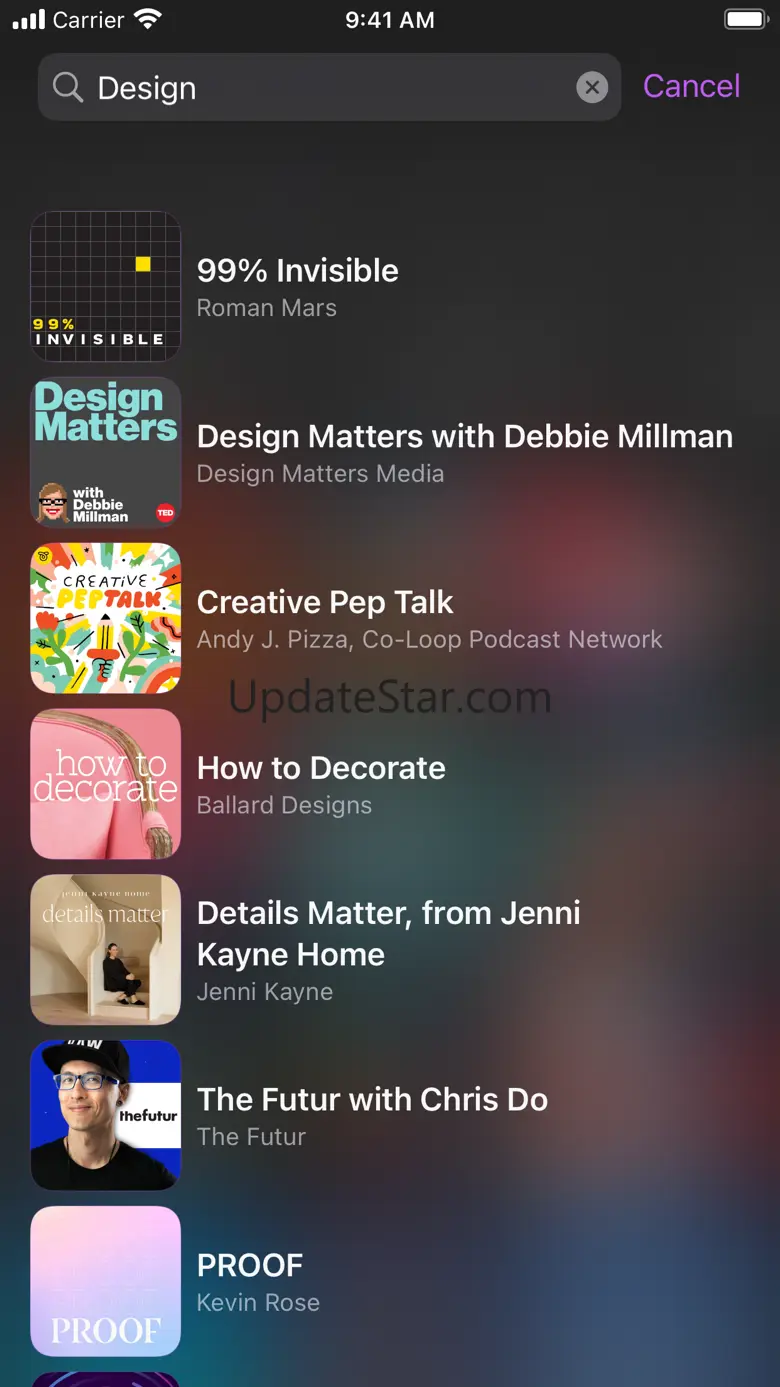Select The Futur publisher subtitle
This screenshot has height=1387, width=780.
251,1137
